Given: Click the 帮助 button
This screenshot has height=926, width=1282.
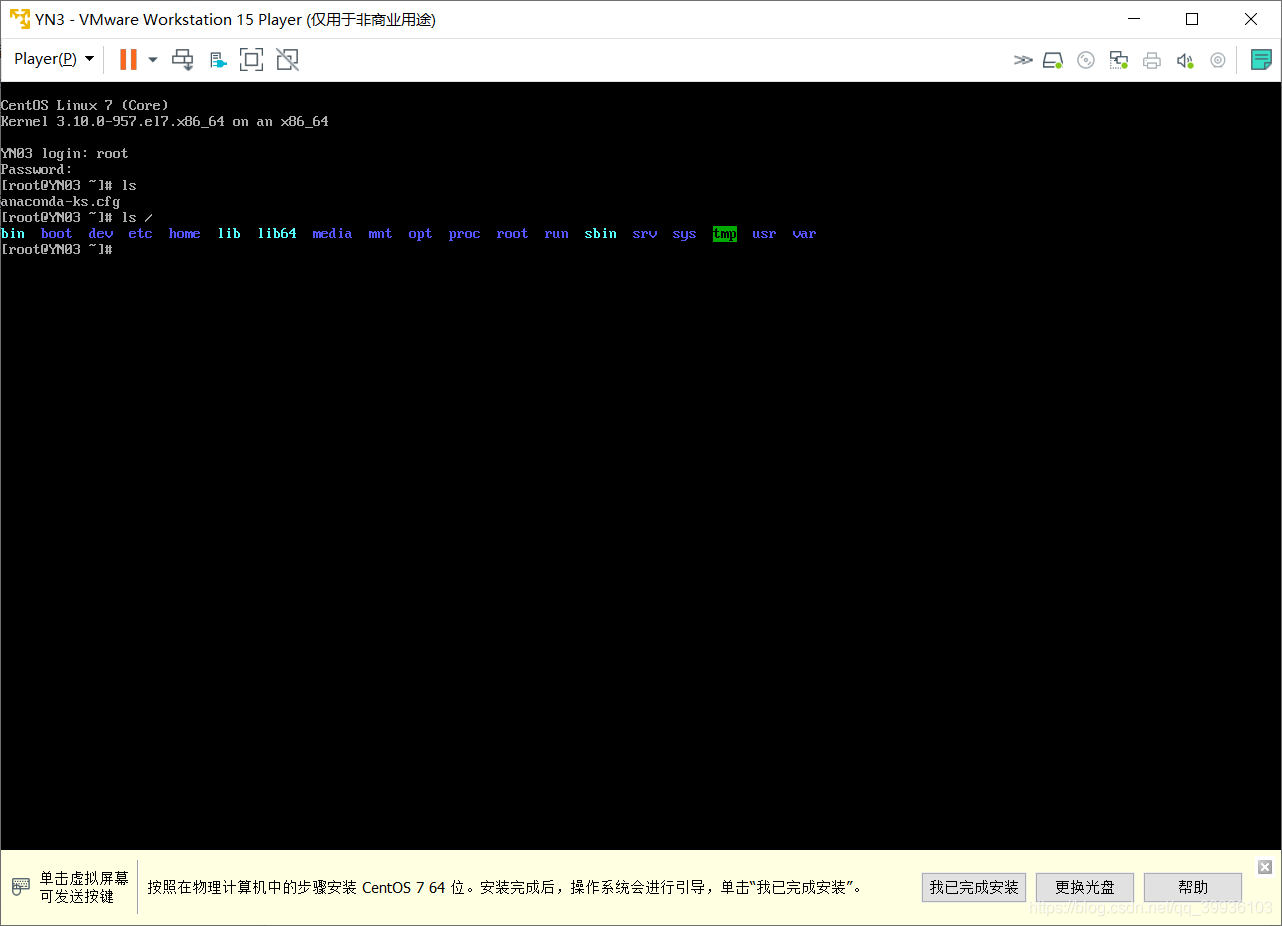Looking at the screenshot, I should click(x=1193, y=887).
